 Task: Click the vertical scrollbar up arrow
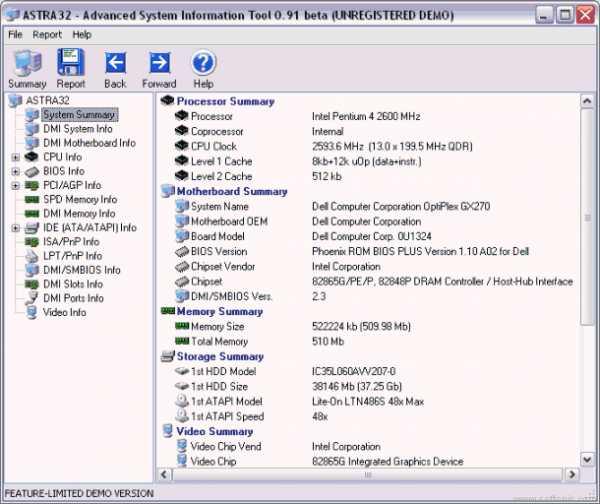(587, 101)
